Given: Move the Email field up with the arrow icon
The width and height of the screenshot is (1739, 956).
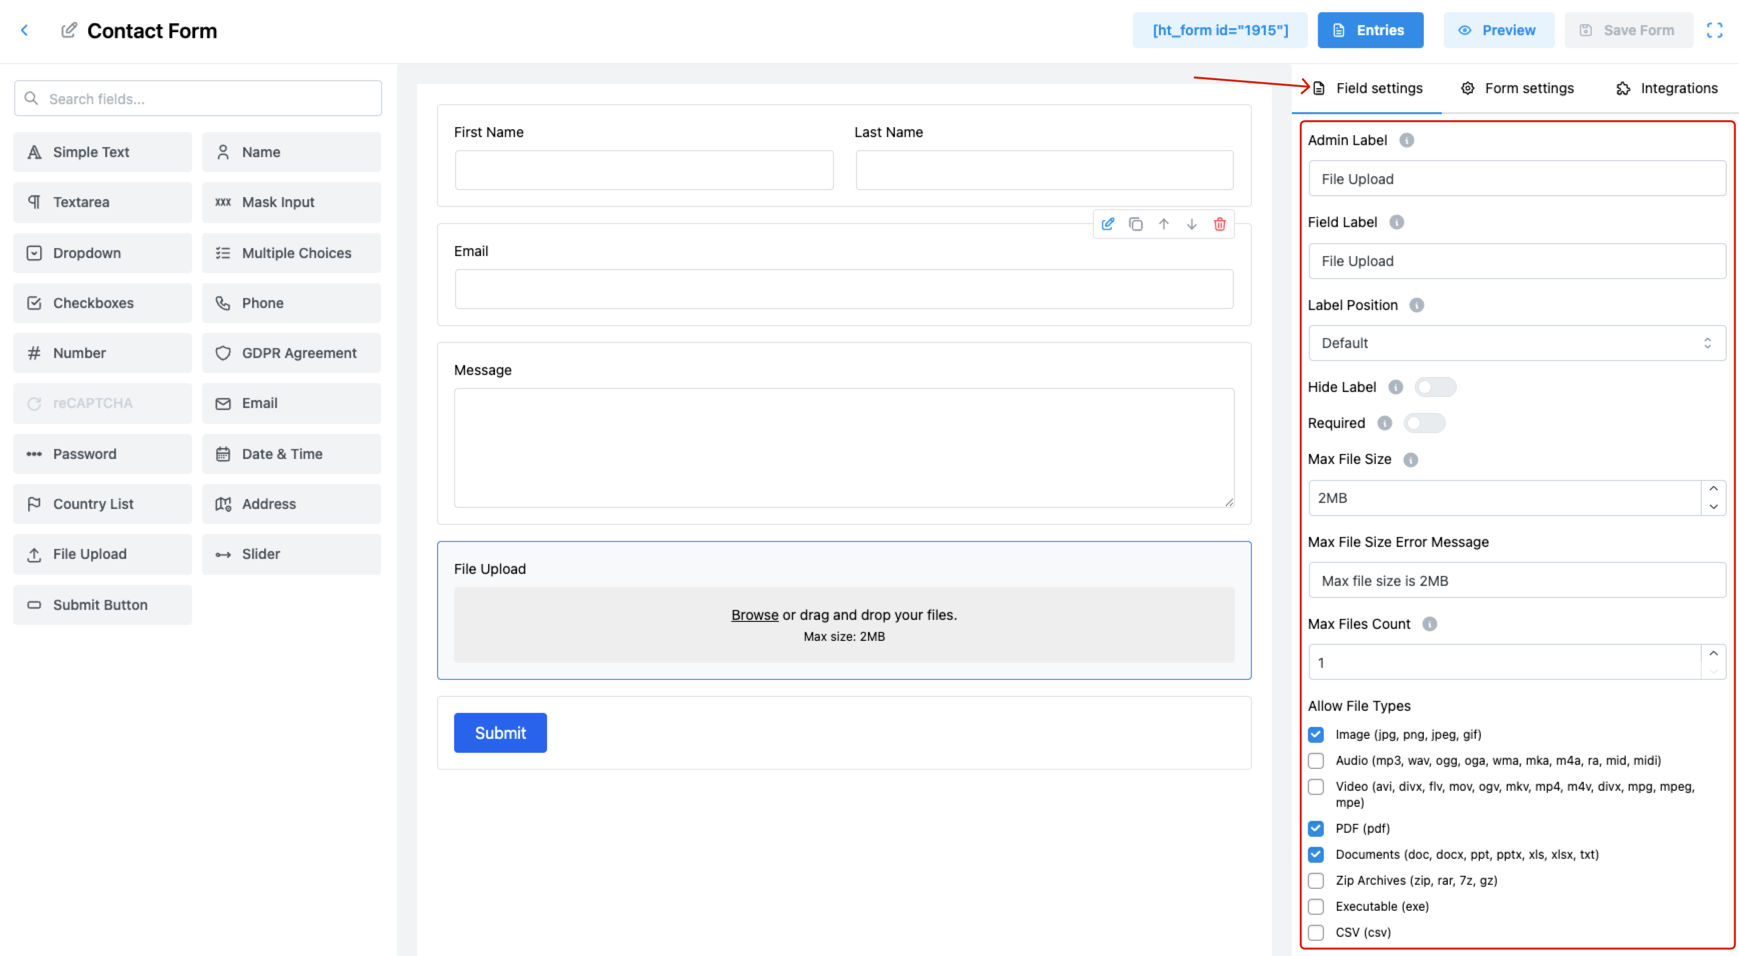Looking at the screenshot, I should tap(1164, 224).
